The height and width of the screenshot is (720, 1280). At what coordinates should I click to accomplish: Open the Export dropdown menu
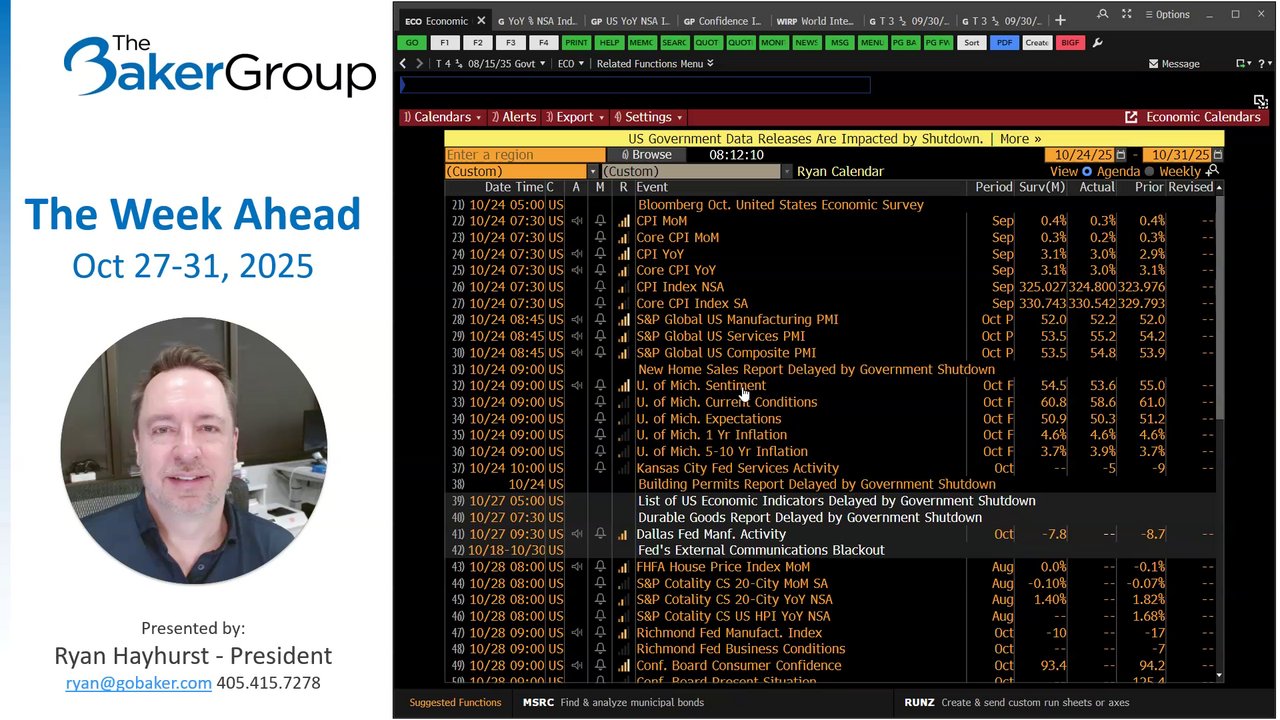573,117
